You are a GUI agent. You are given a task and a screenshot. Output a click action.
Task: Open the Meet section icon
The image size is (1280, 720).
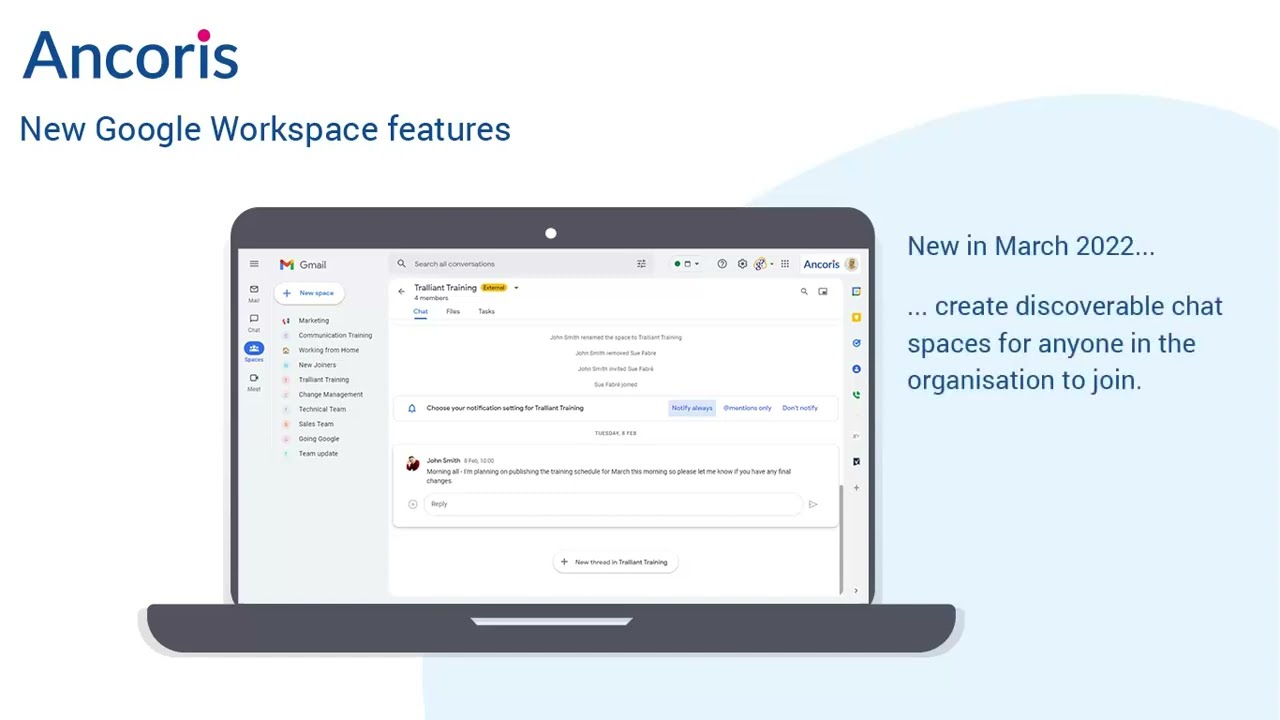pos(254,378)
